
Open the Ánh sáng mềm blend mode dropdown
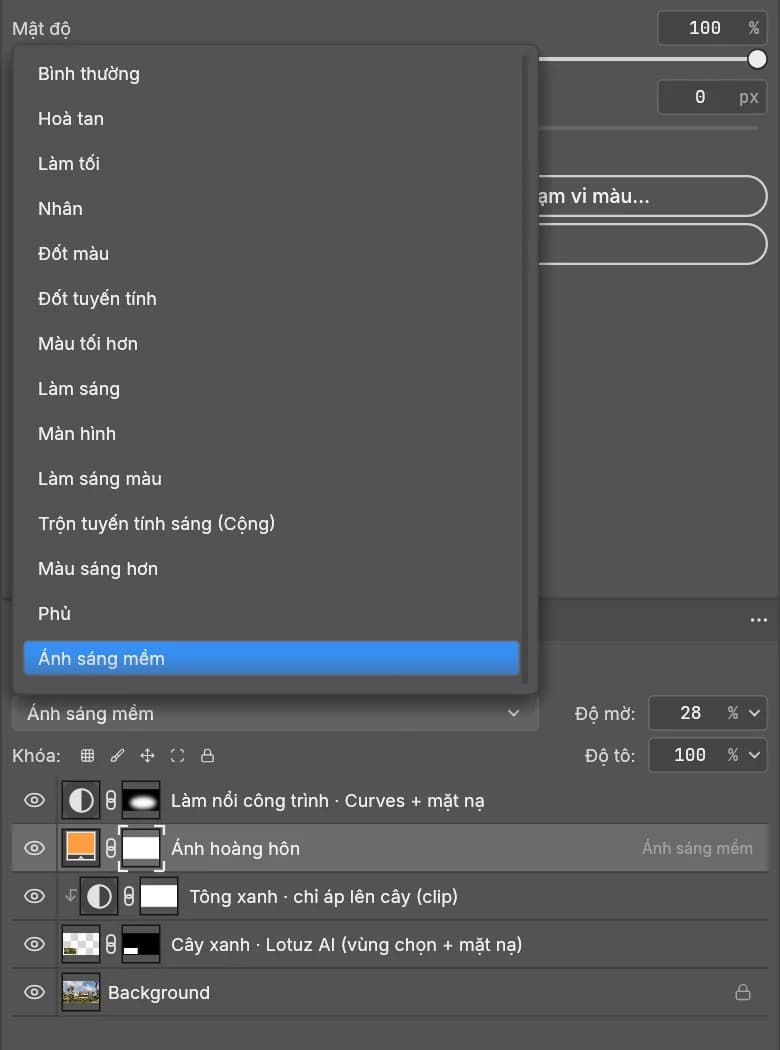pyautogui.click(x=275, y=714)
